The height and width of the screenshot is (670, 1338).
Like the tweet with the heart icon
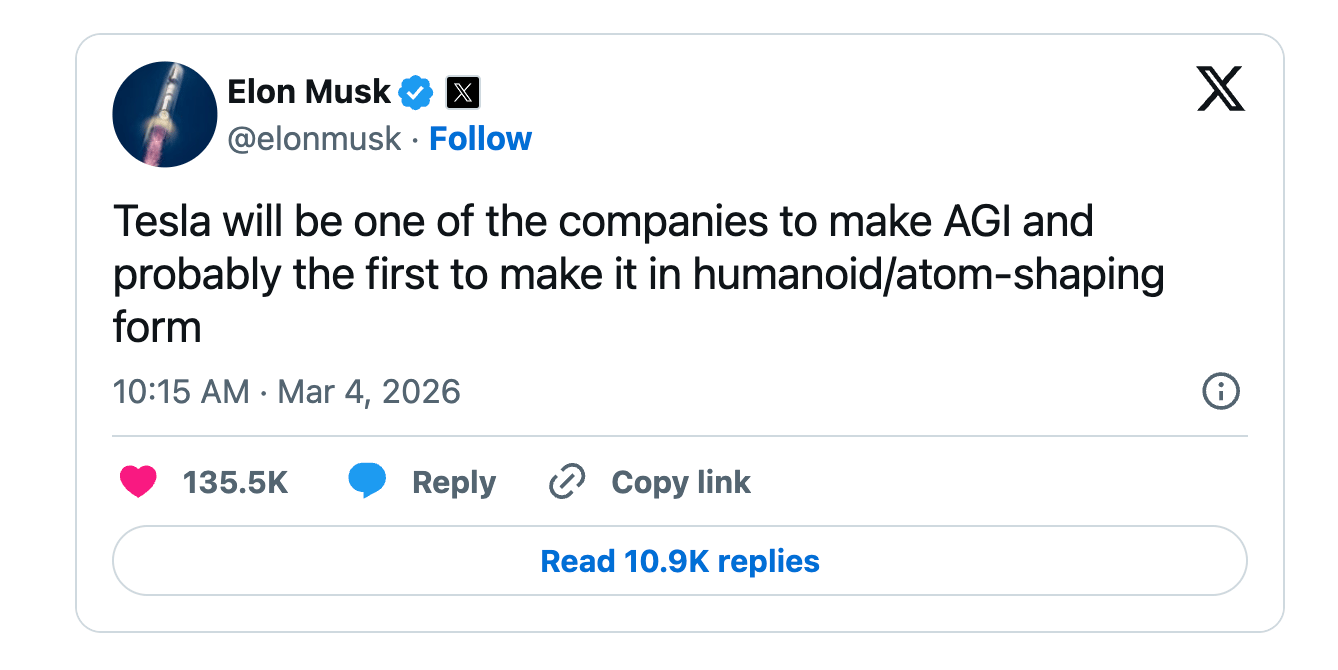pyautogui.click(x=138, y=482)
